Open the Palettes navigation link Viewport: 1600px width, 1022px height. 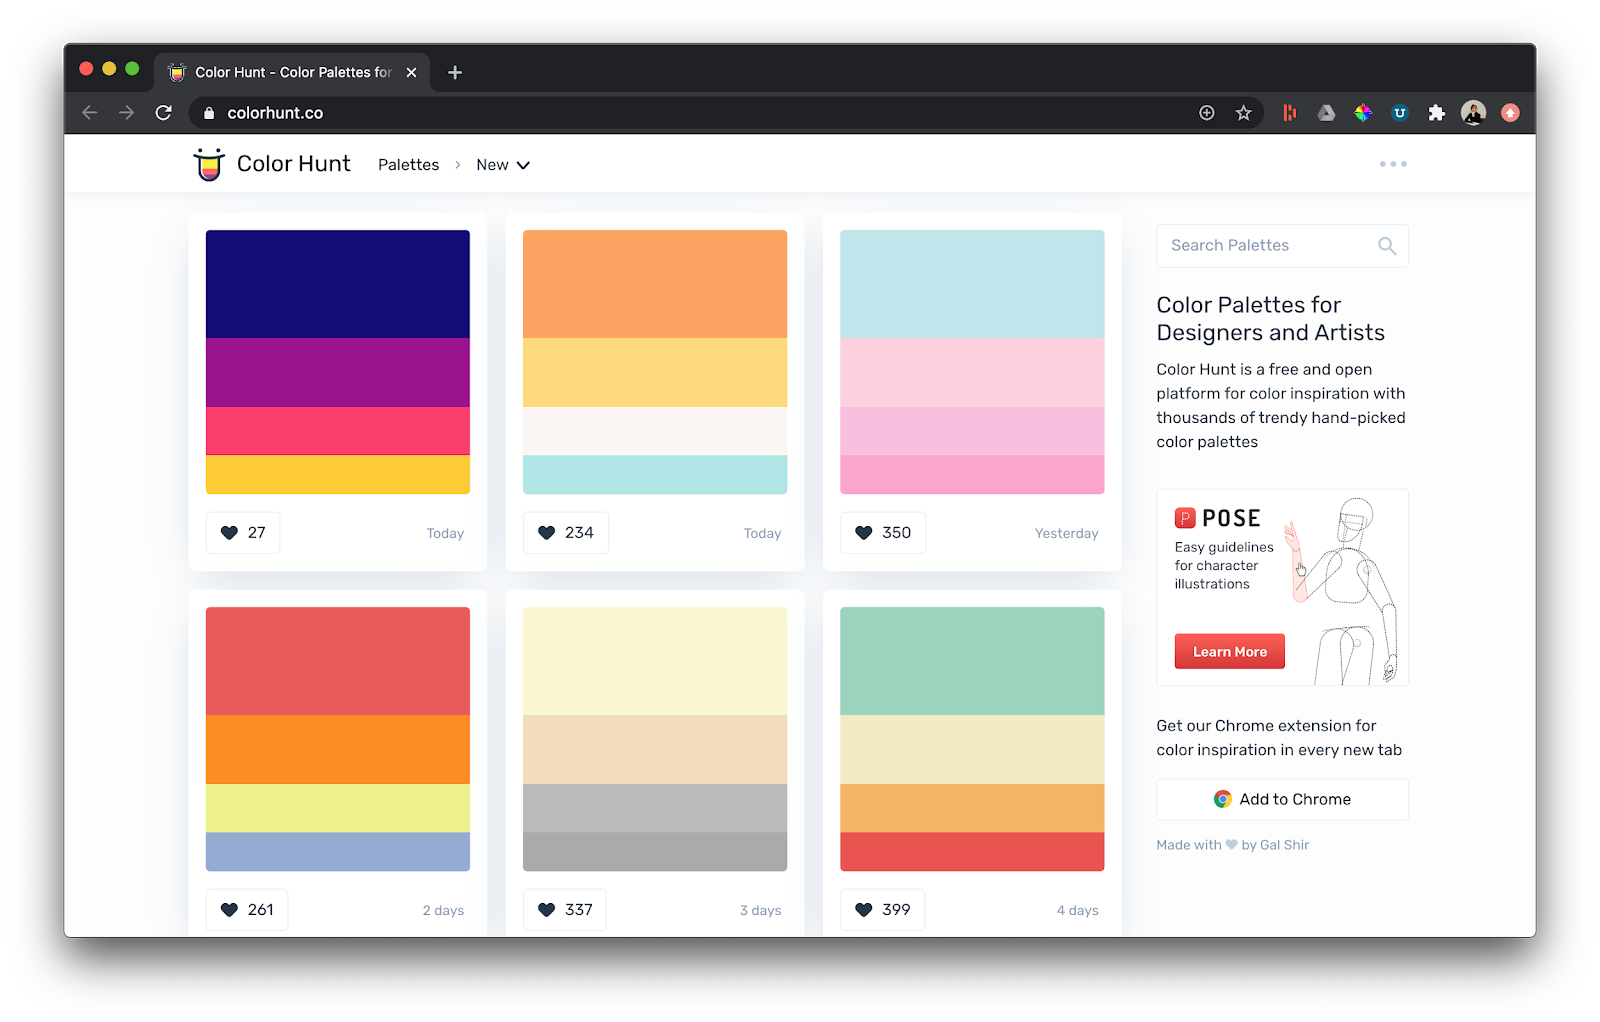coord(408,165)
